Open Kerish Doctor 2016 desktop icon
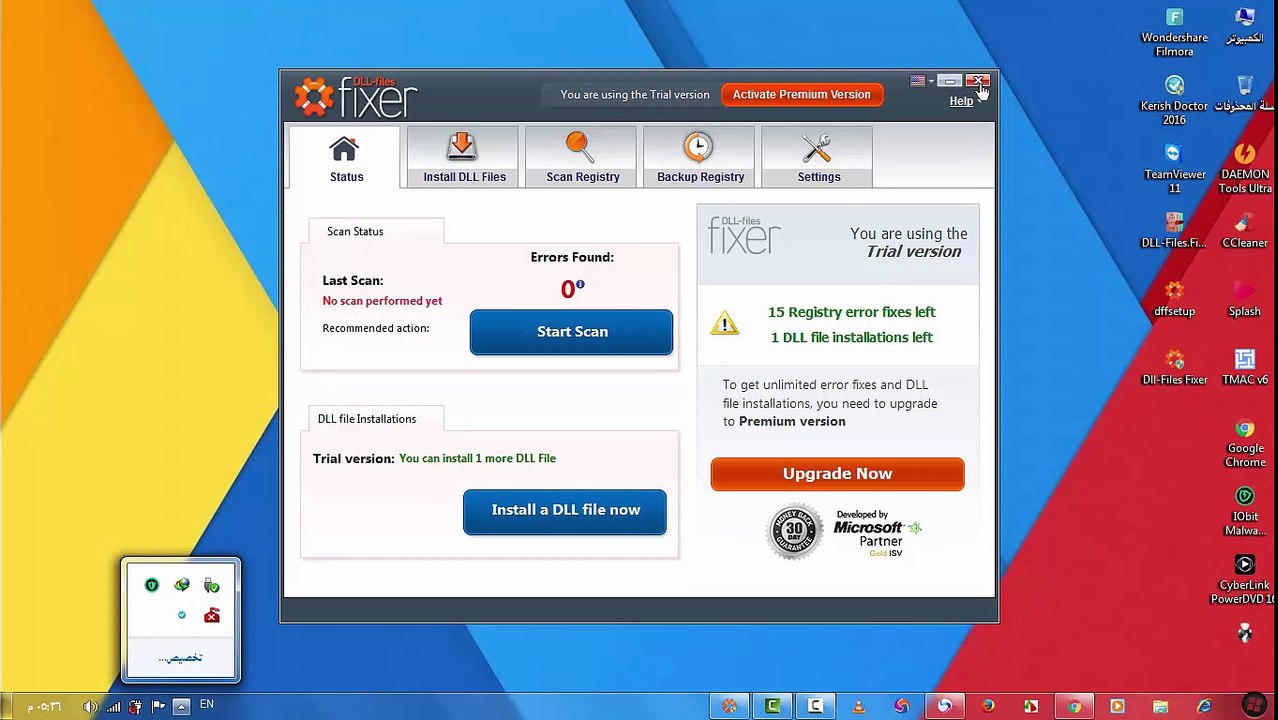Image resolution: width=1278 pixels, height=720 pixels. (1174, 100)
